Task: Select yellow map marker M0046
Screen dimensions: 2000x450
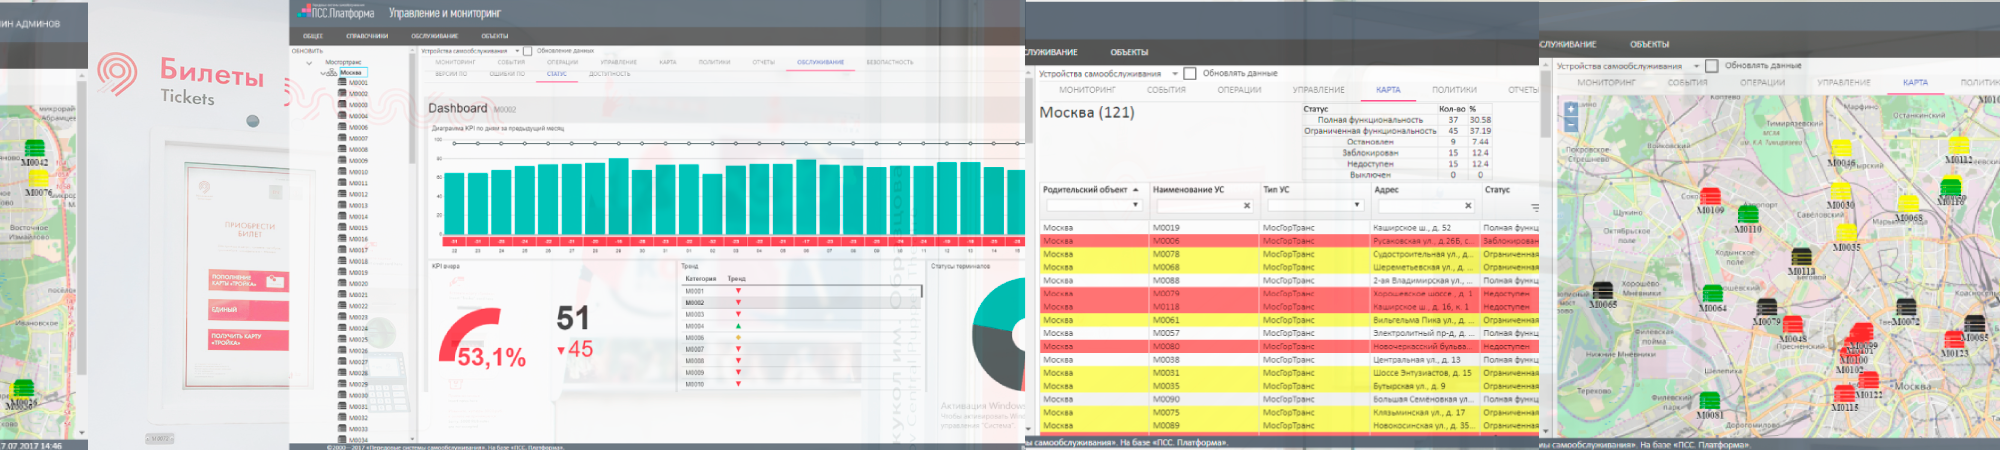Action: pyautogui.click(x=1841, y=147)
